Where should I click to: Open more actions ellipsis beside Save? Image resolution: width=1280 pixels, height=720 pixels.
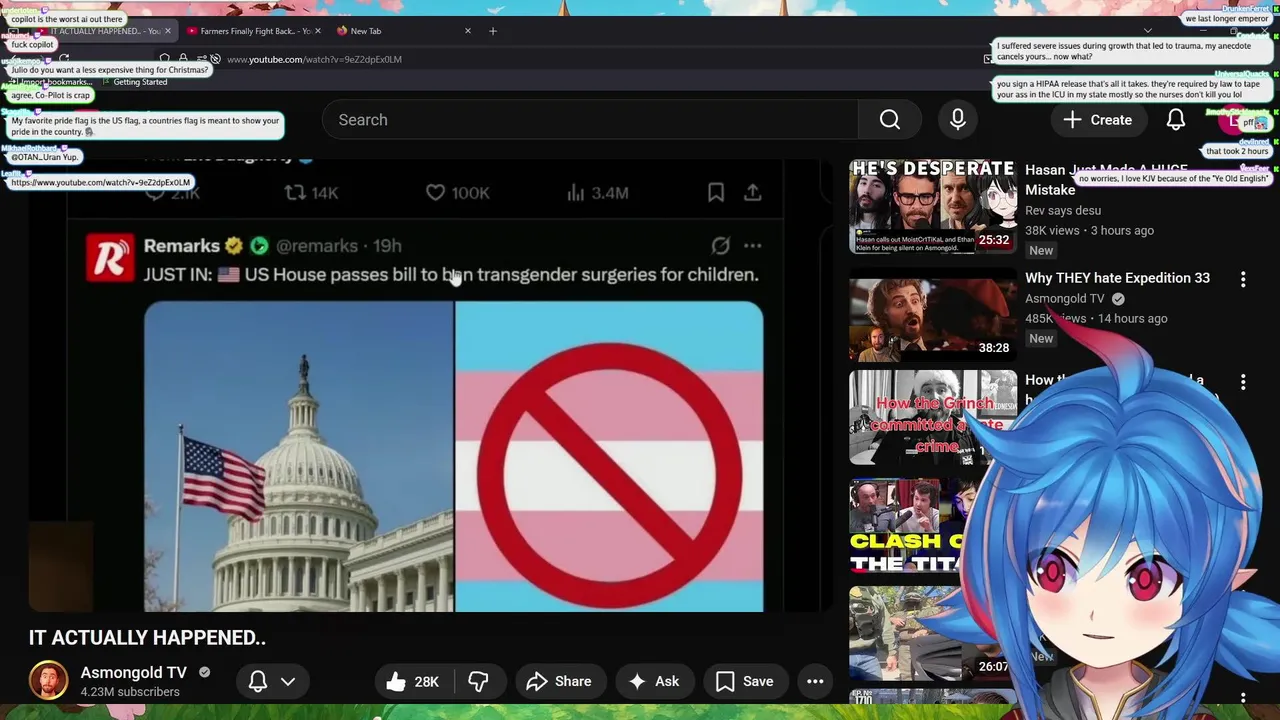(815, 682)
